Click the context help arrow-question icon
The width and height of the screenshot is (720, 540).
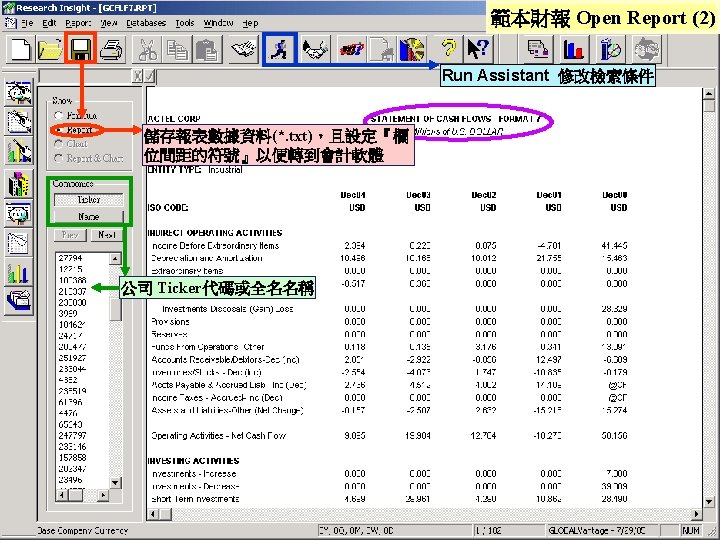point(478,49)
